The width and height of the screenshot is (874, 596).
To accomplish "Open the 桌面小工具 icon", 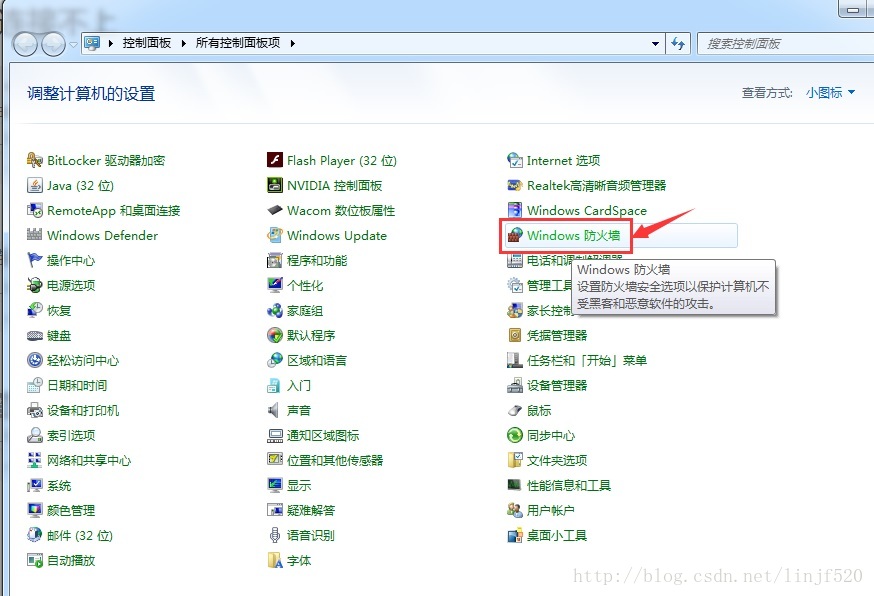I will click(514, 535).
